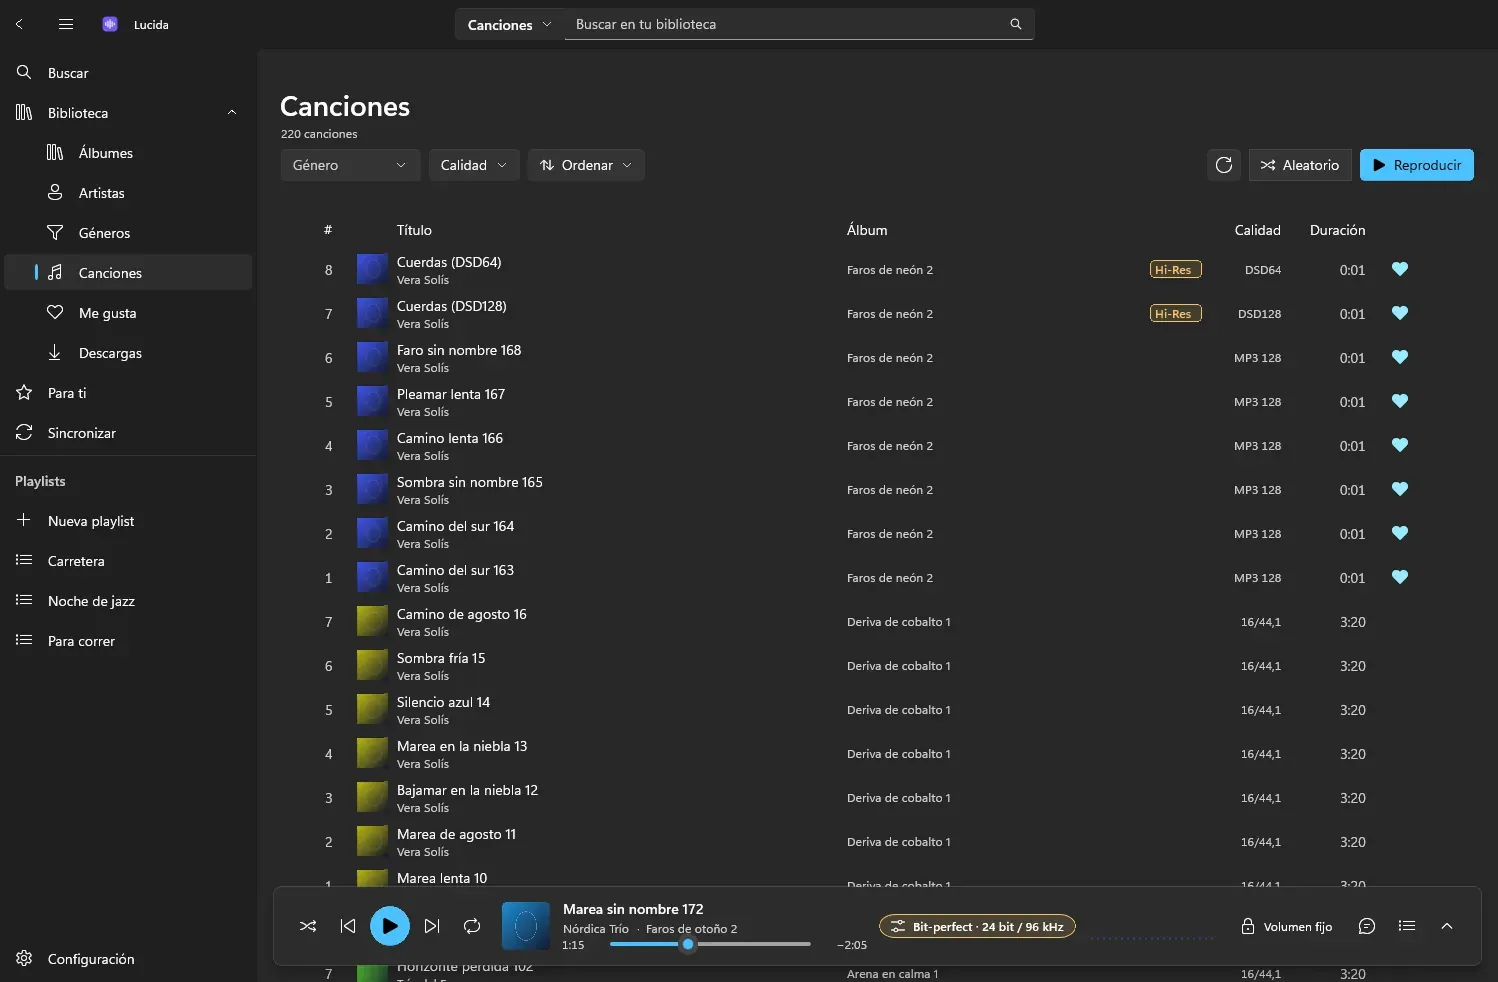1498x982 pixels.
Task: Skip to next track
Action: (x=432, y=926)
